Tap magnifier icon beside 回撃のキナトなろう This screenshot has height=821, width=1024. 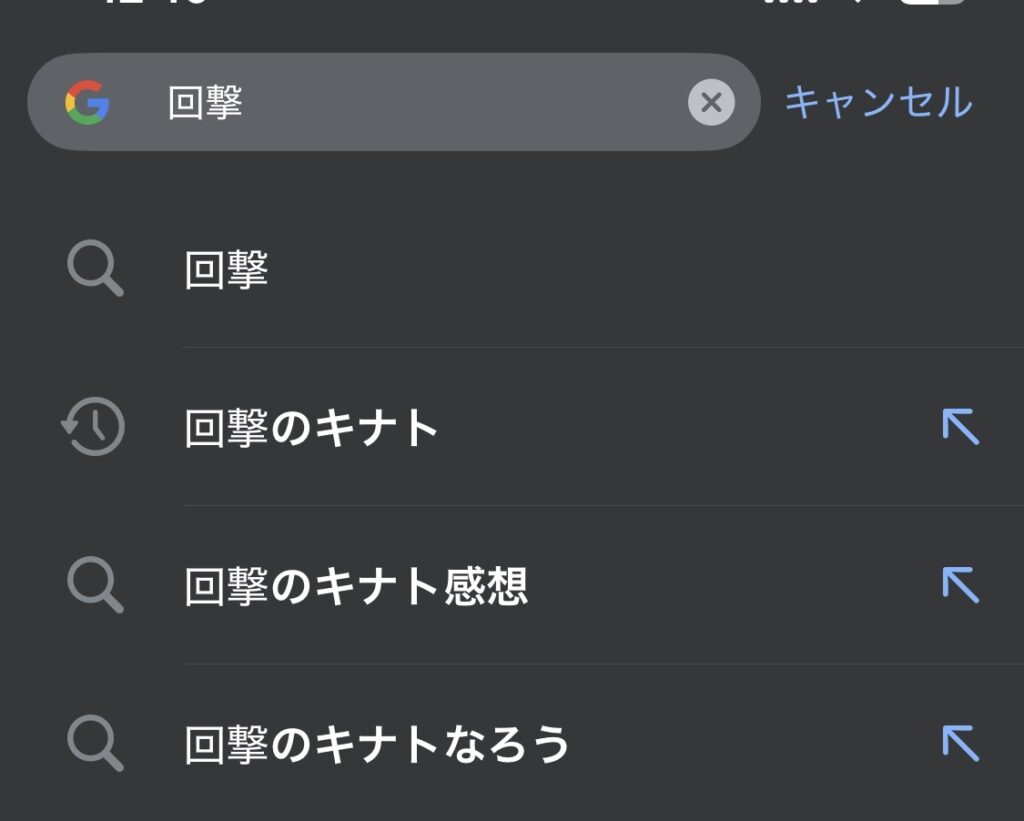[x=95, y=744]
